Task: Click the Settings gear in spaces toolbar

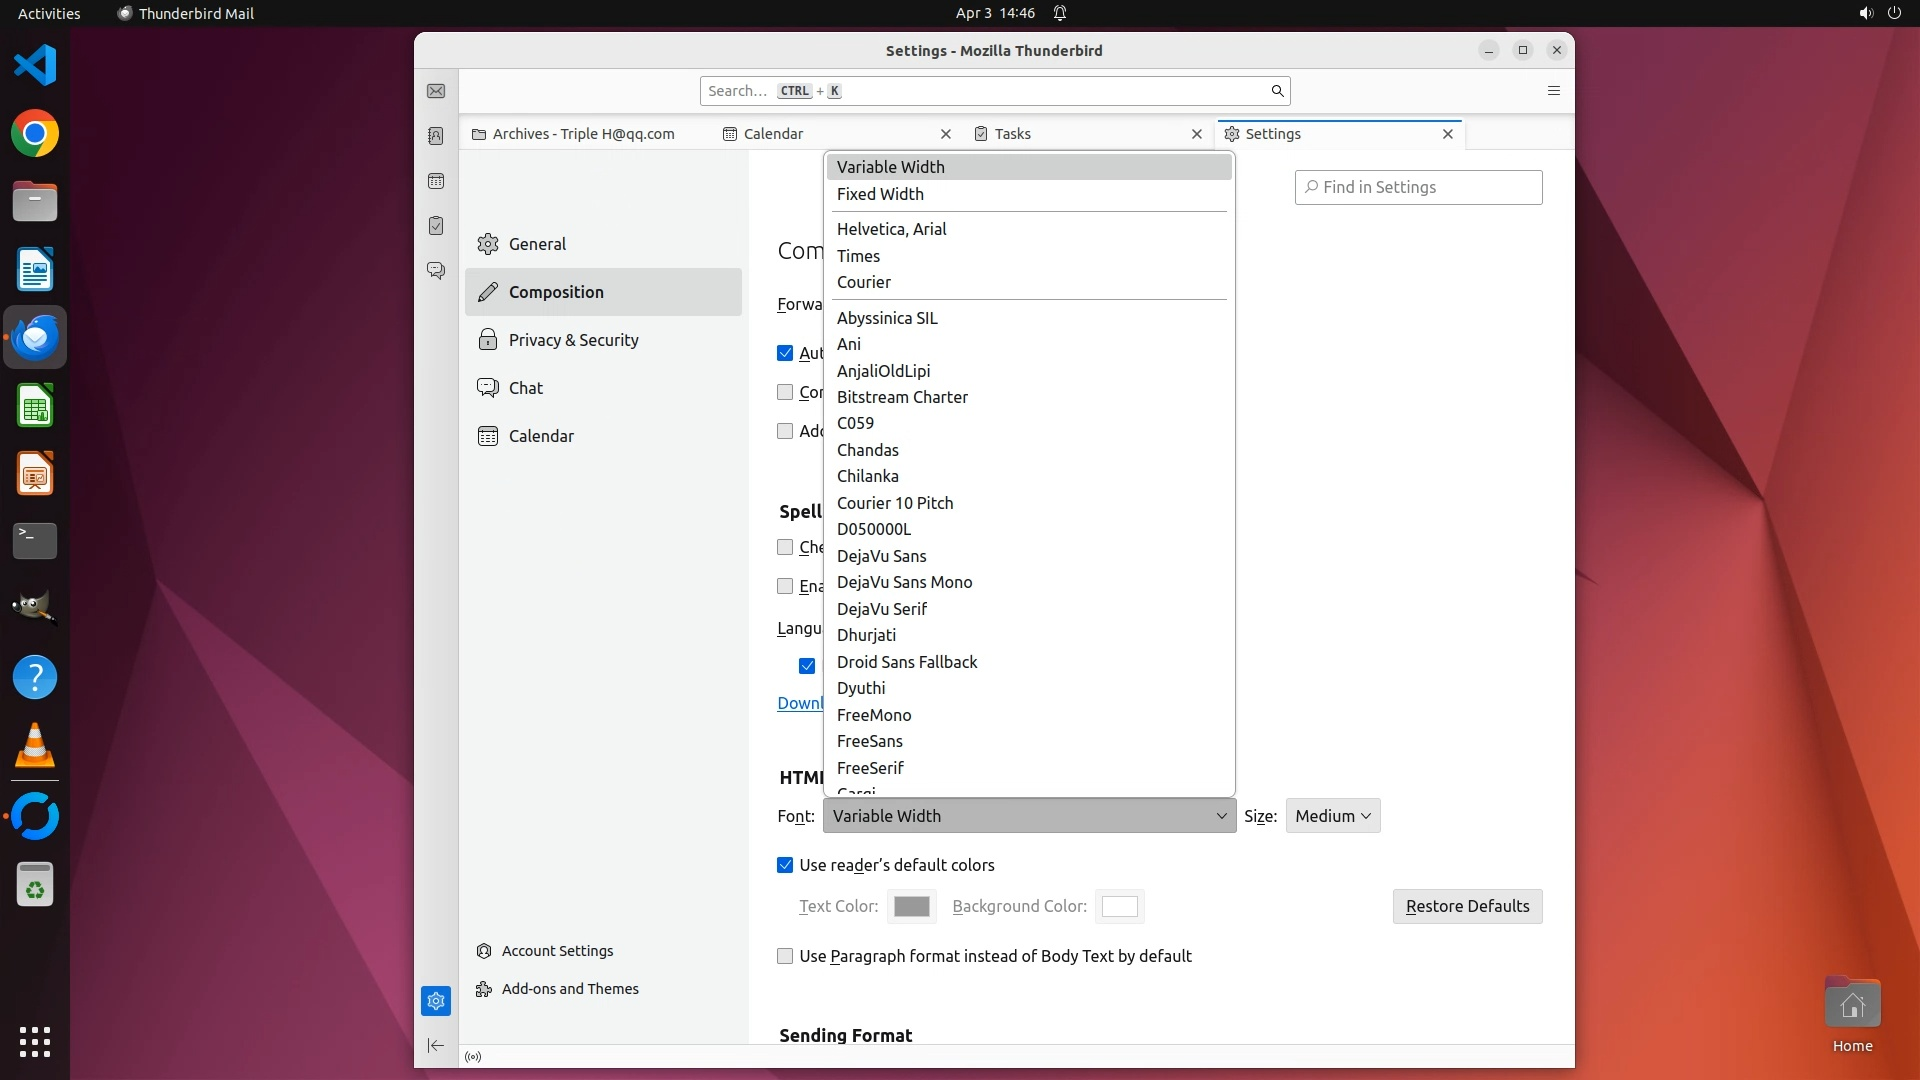Action: 436,1001
